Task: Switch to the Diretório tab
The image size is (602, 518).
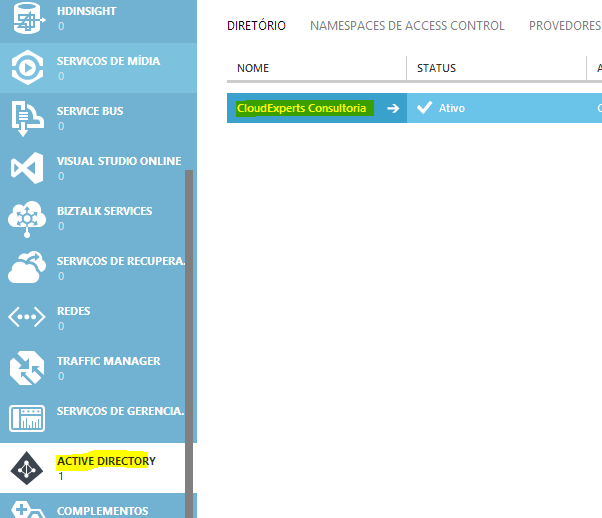Action: [256, 26]
